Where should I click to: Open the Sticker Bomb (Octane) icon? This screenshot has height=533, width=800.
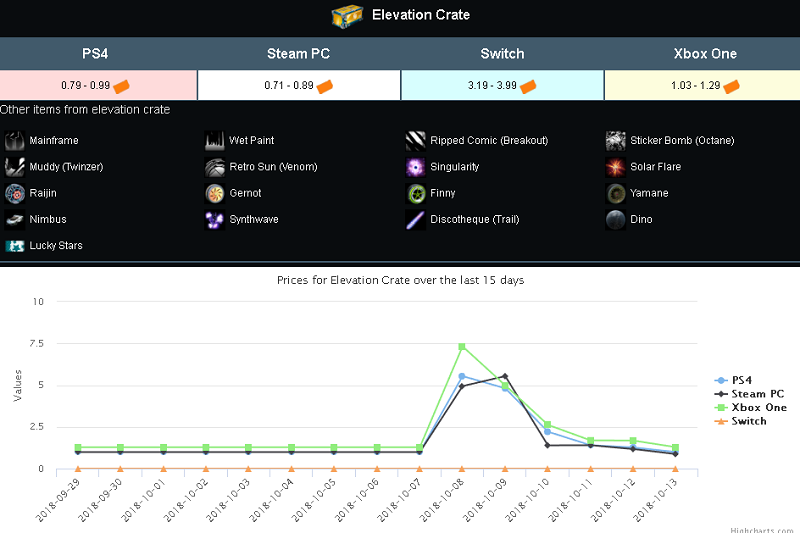click(x=615, y=141)
